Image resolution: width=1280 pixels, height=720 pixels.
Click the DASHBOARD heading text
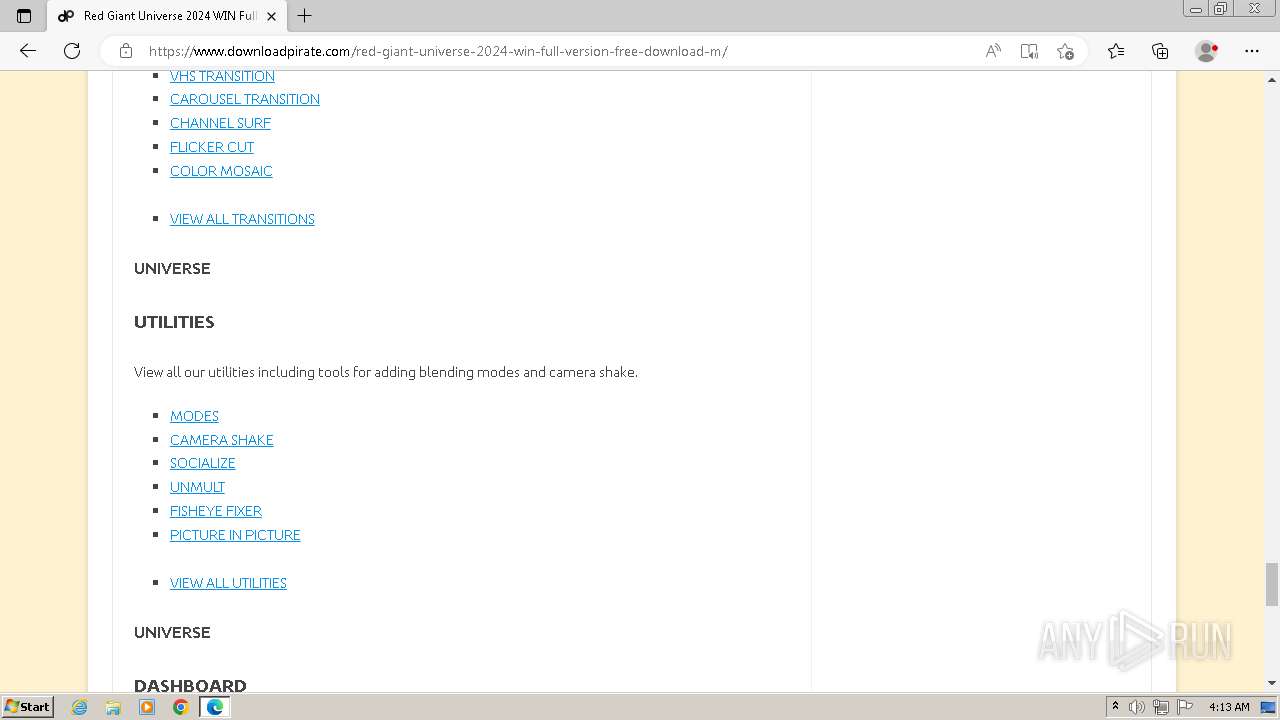(190, 685)
